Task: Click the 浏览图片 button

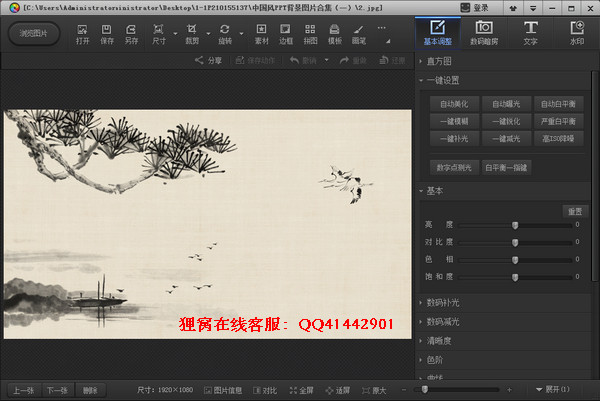Action: click(34, 34)
